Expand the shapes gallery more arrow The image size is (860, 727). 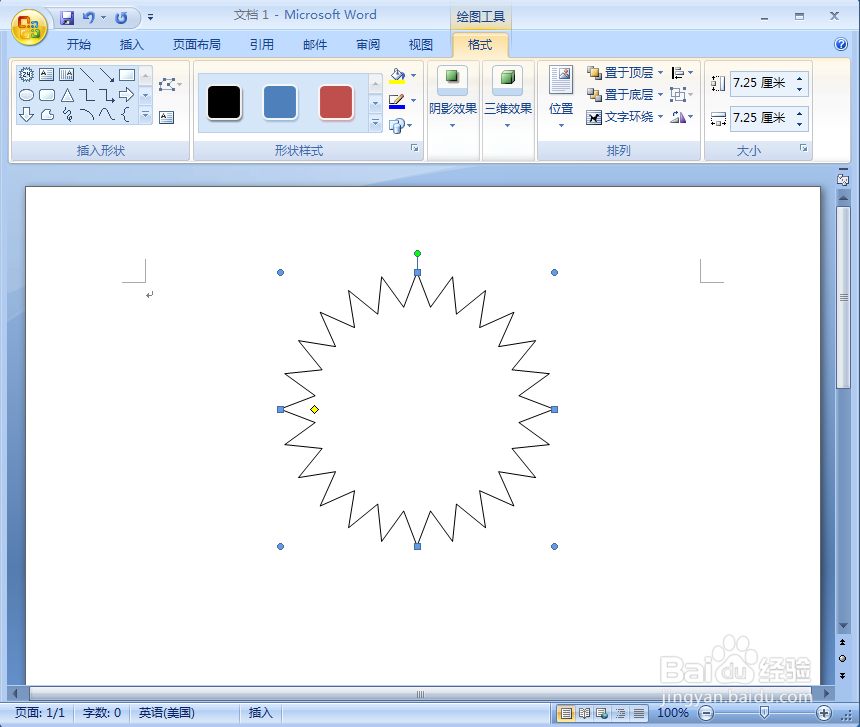click(145, 115)
